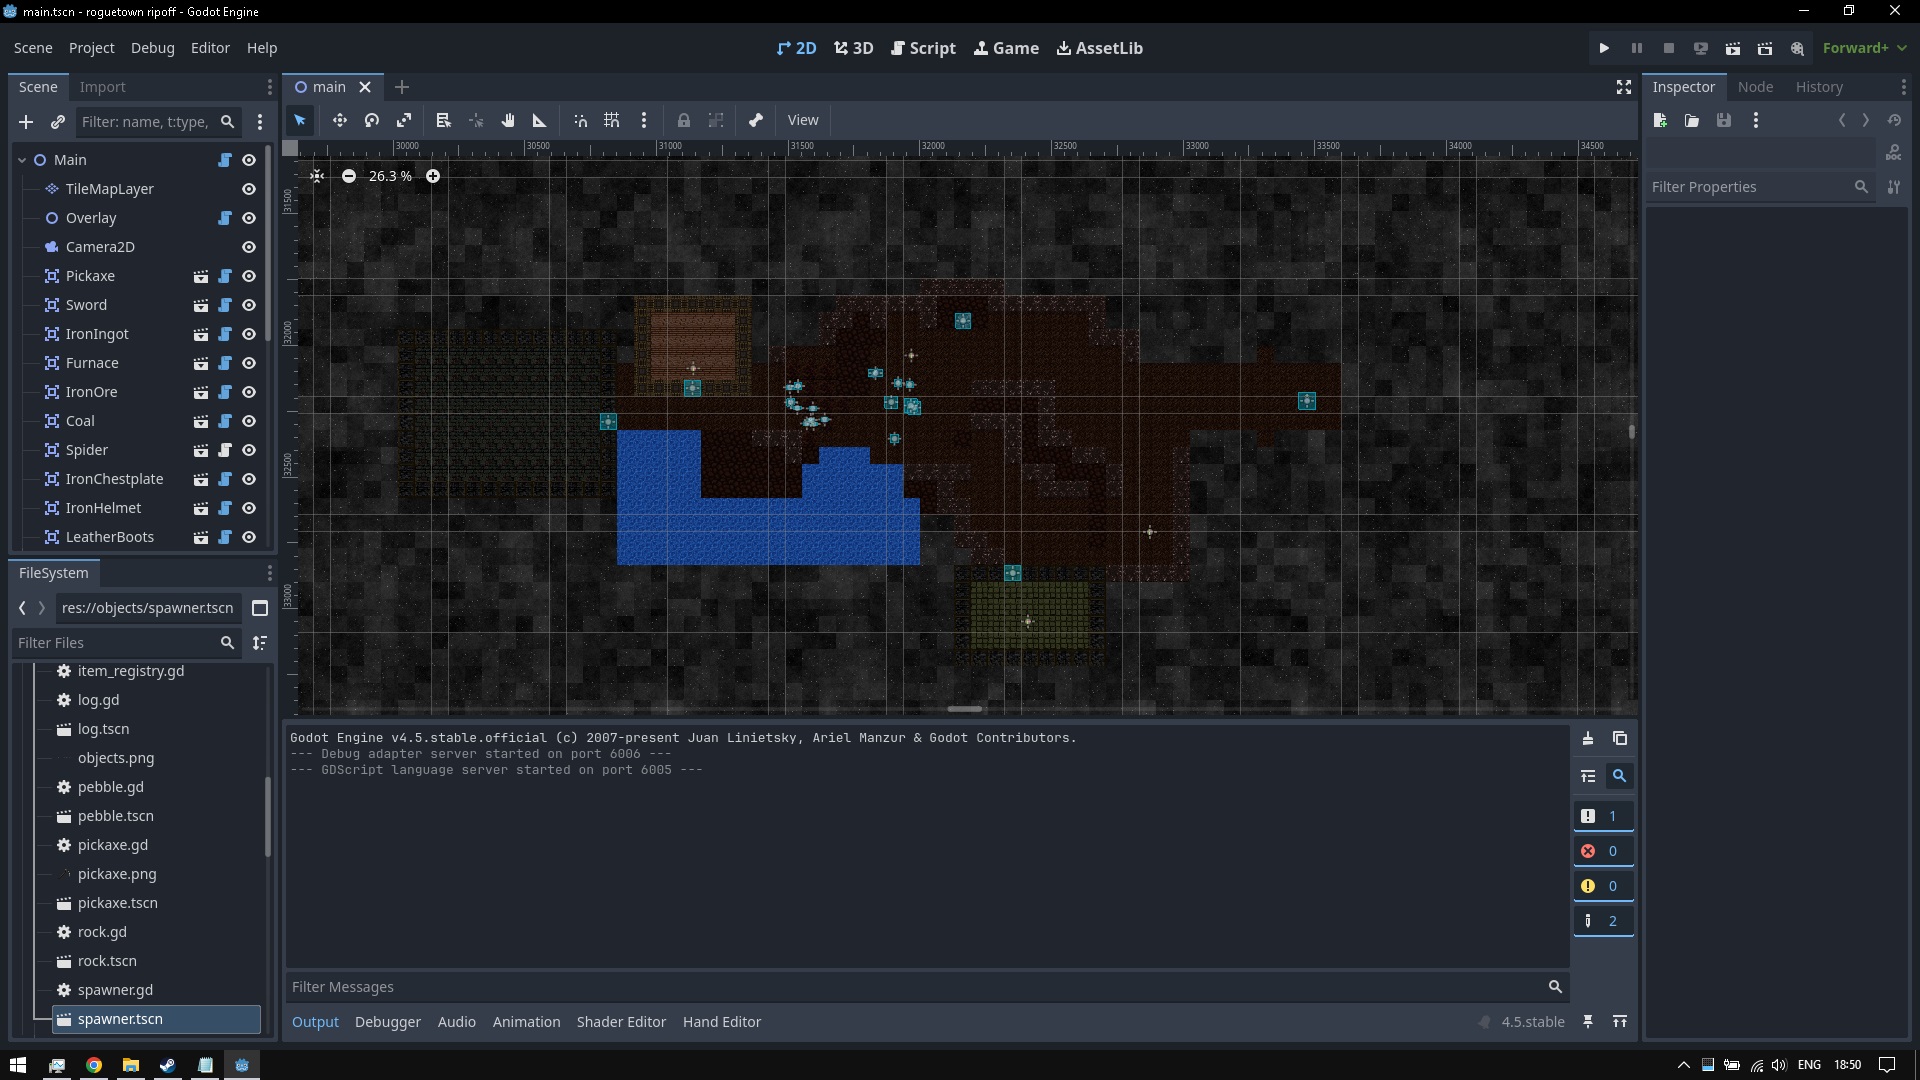Select the Move Mode tool
This screenshot has height=1080, width=1920.
(x=340, y=120)
